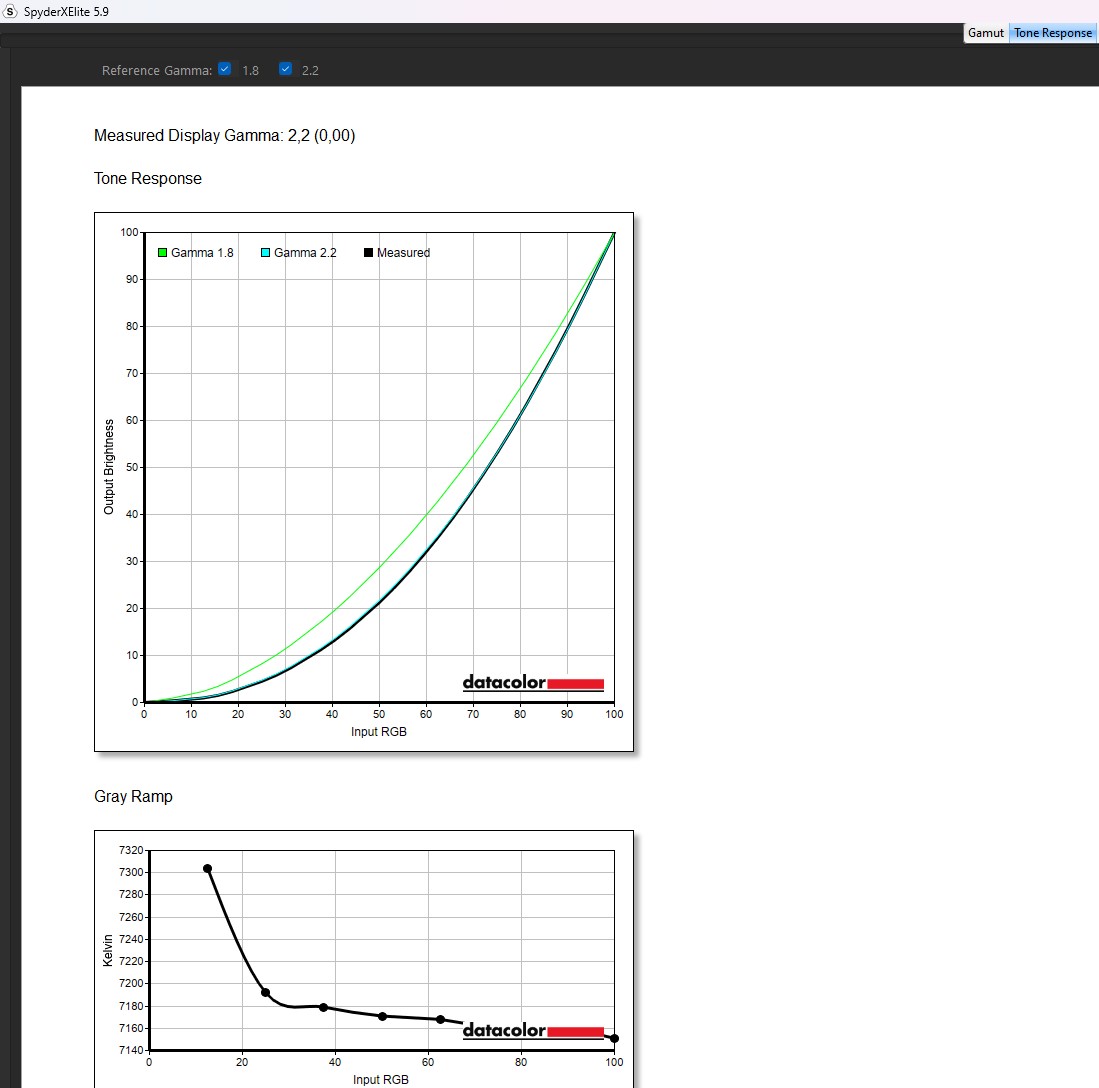Click the Kelvin axis label on Gray Ramp
Image resolution: width=1099 pixels, height=1088 pixels.
click(x=108, y=950)
